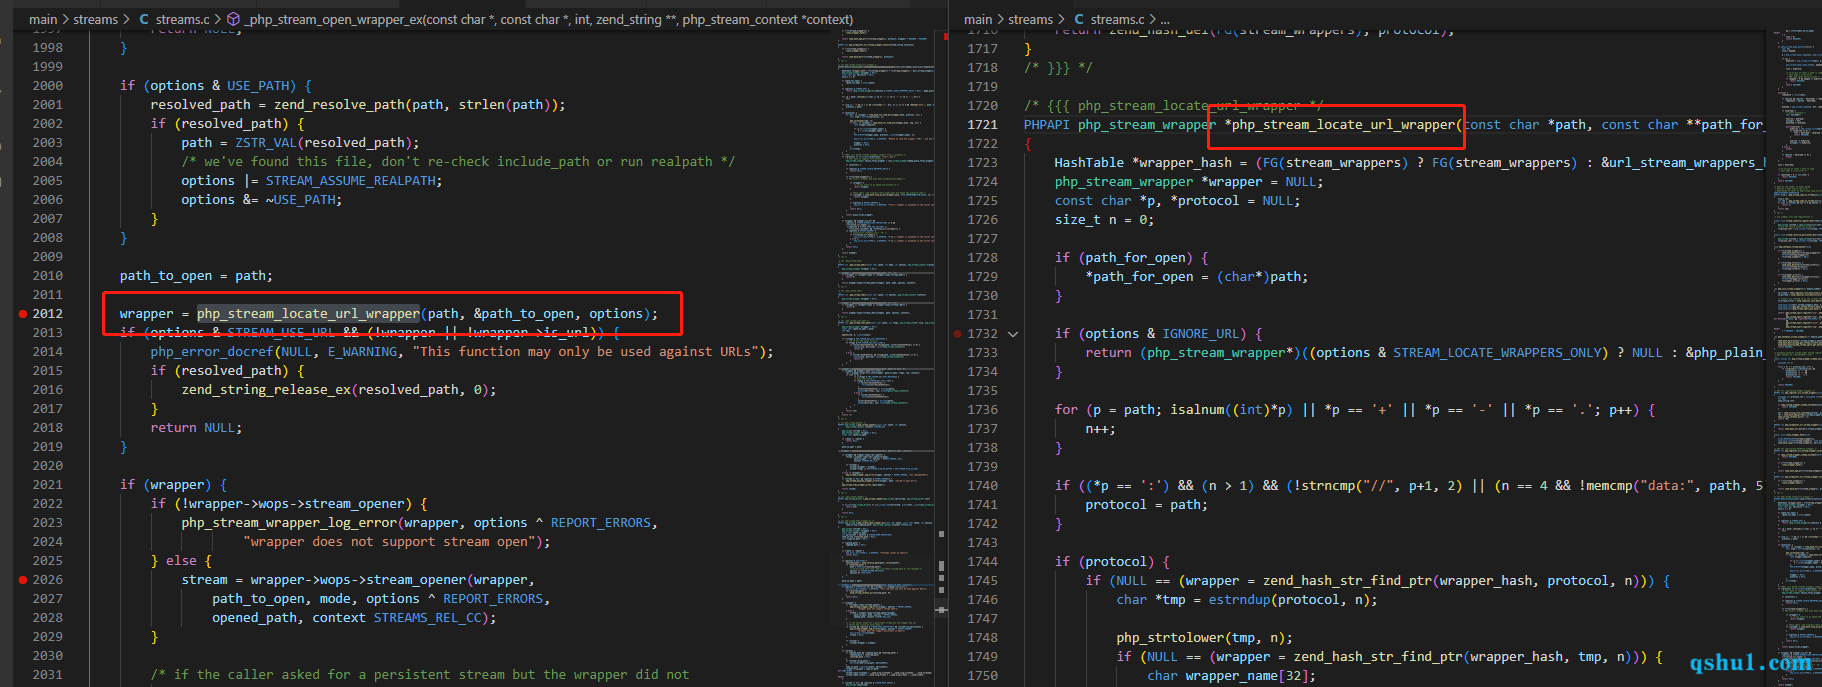Place cursor on ZSTR_VAL on line 2003
This screenshot has height=687, width=1822.
[266, 142]
